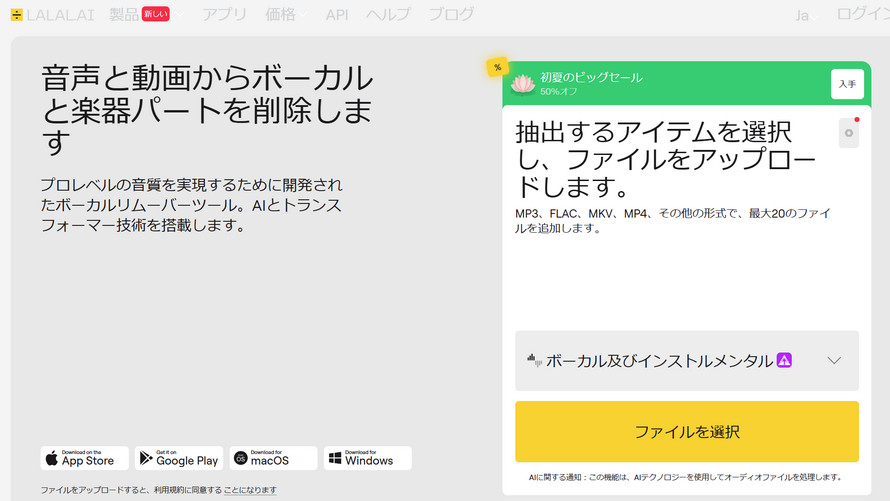Click the 入手 button in the sale banner
Image resolution: width=890 pixels, height=501 pixels.
(847, 84)
